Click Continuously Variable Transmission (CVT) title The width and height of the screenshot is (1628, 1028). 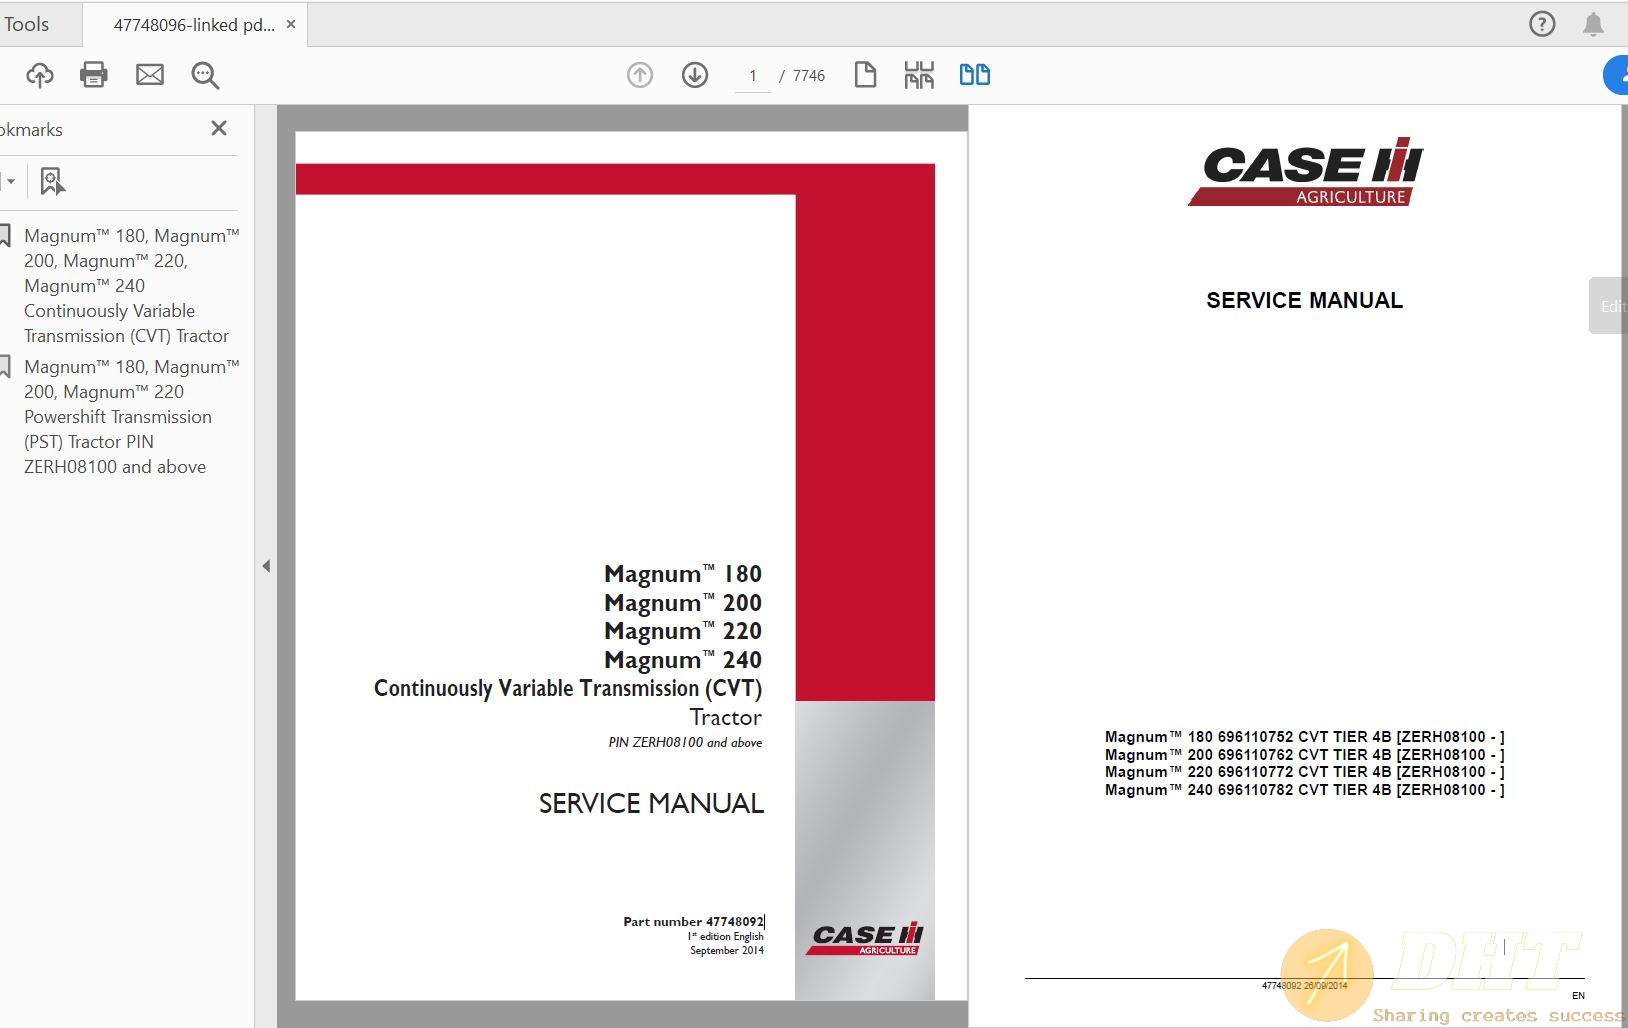(568, 689)
